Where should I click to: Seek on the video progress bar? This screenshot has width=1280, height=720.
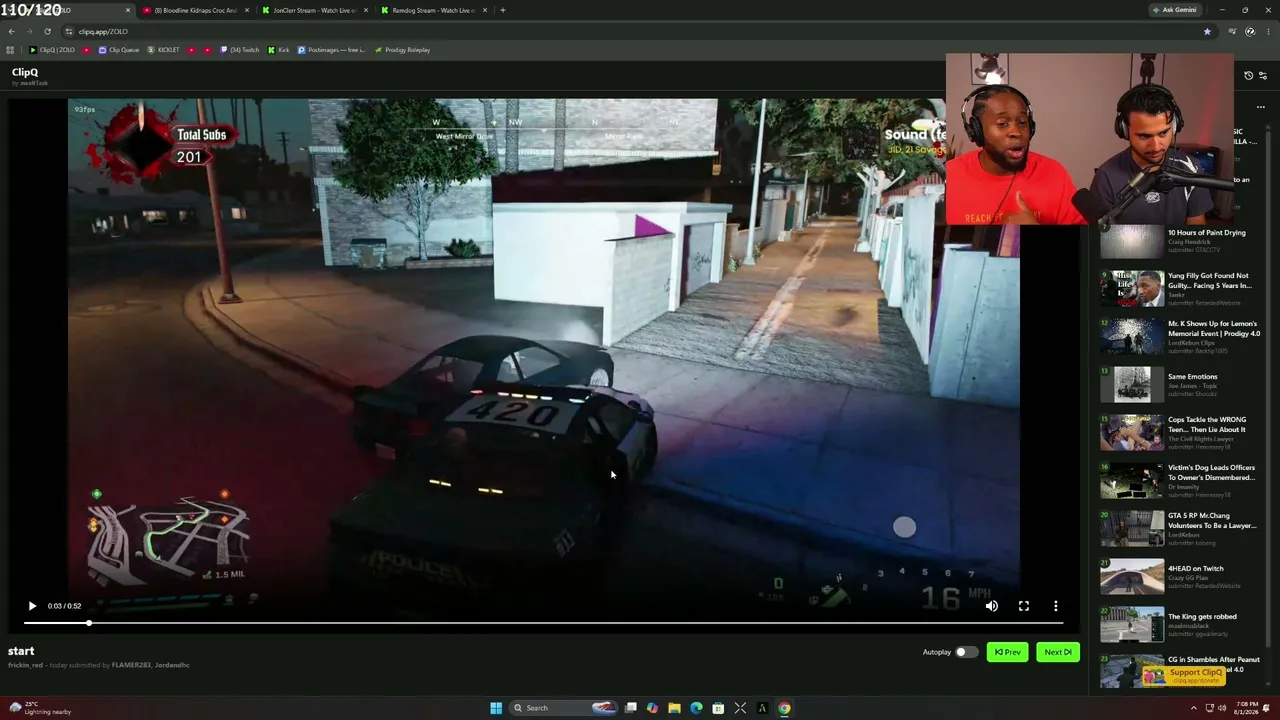pyautogui.click(x=543, y=623)
